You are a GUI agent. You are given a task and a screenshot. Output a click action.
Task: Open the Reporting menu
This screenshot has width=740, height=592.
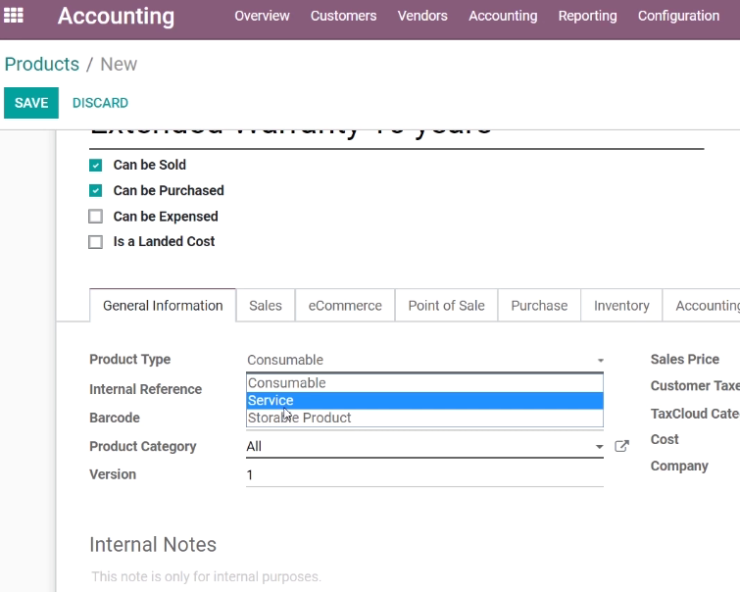(x=588, y=16)
